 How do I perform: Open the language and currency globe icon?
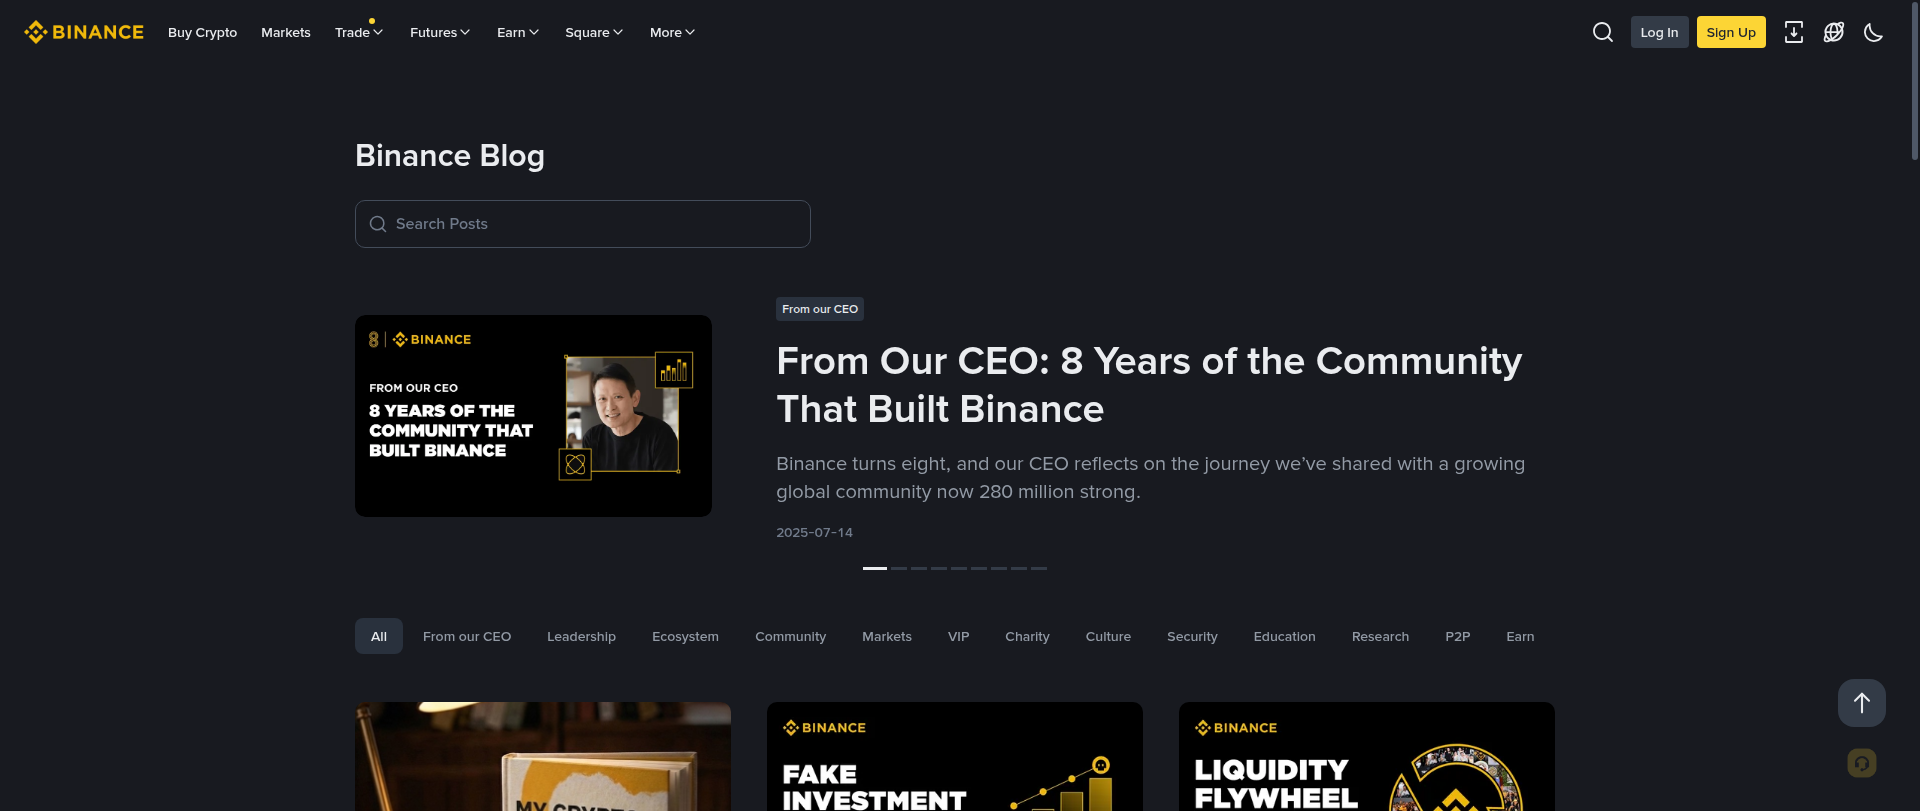[x=1834, y=32]
